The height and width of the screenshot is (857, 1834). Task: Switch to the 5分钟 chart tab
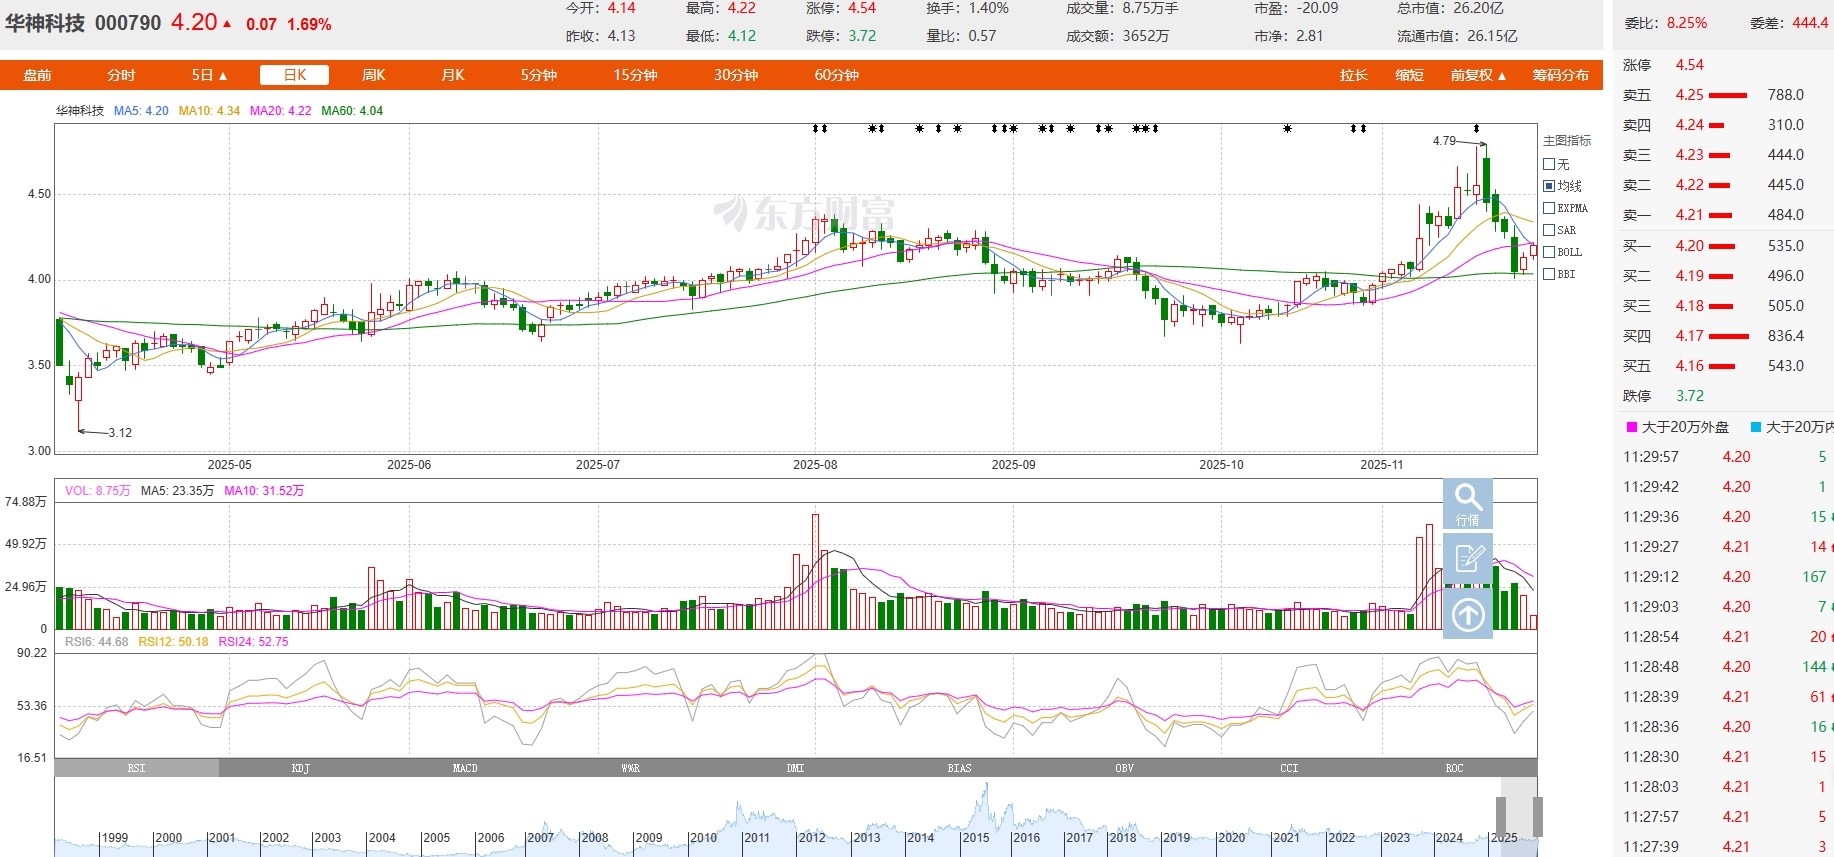[538, 75]
